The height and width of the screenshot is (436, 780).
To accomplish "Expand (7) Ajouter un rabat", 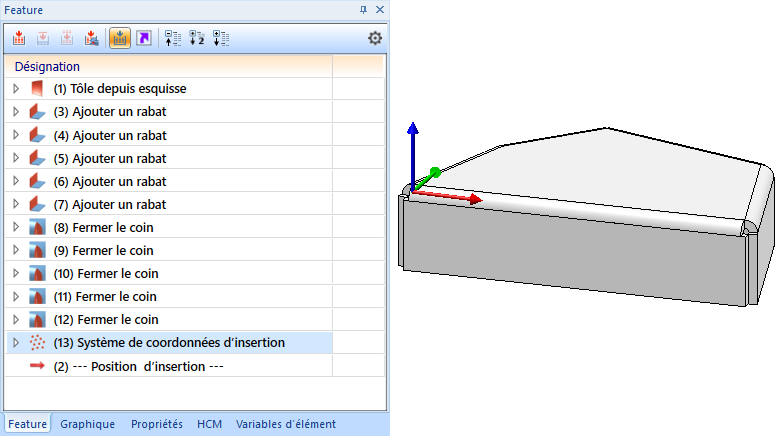I will click(16, 204).
